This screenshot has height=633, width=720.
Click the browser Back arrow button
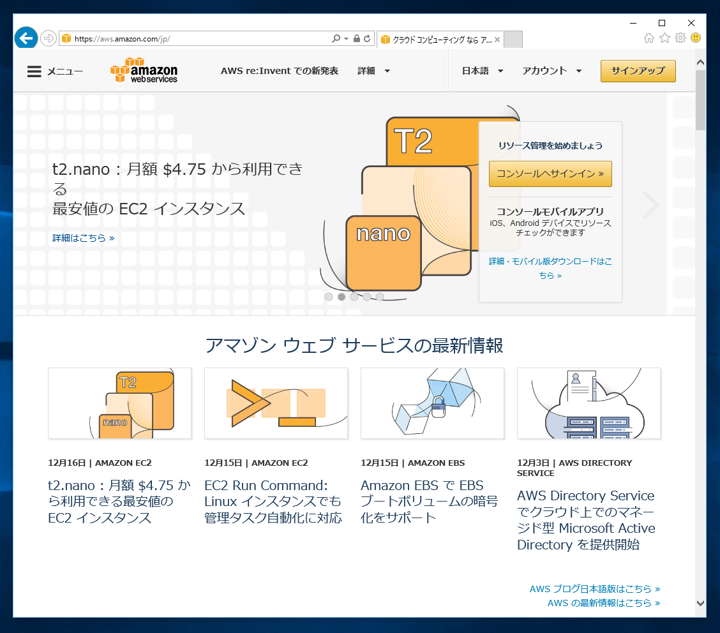tap(26, 38)
